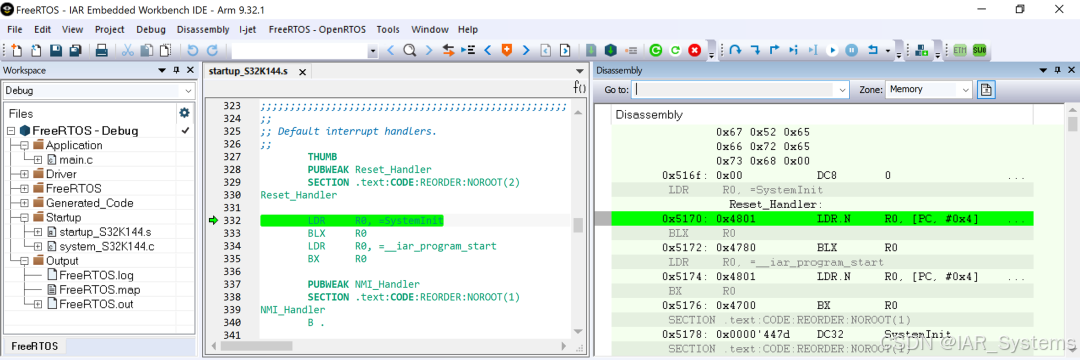The height and width of the screenshot is (360, 1080).
Task: Pin the Disassembly panel
Action: [1057, 70]
